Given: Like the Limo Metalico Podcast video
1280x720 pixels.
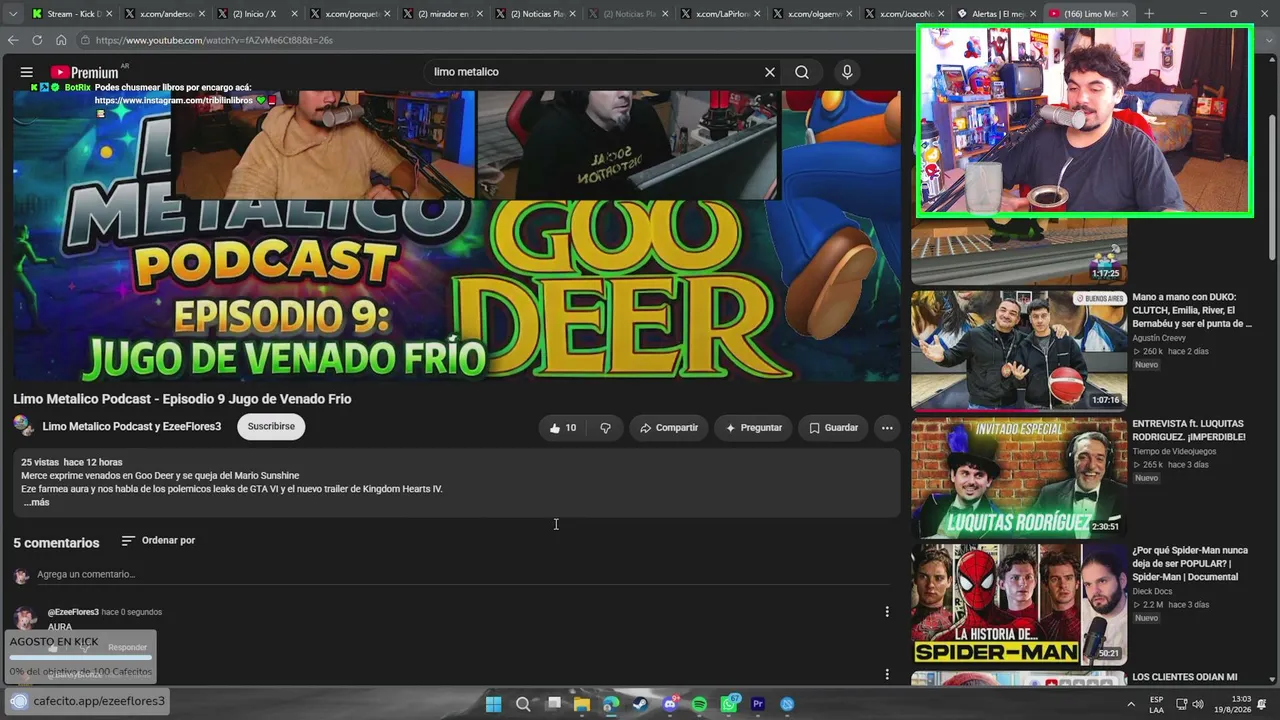Looking at the screenshot, I should click(563, 428).
